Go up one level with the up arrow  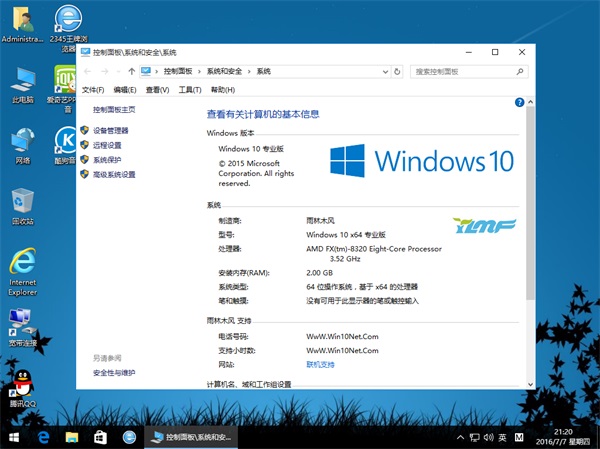click(132, 71)
